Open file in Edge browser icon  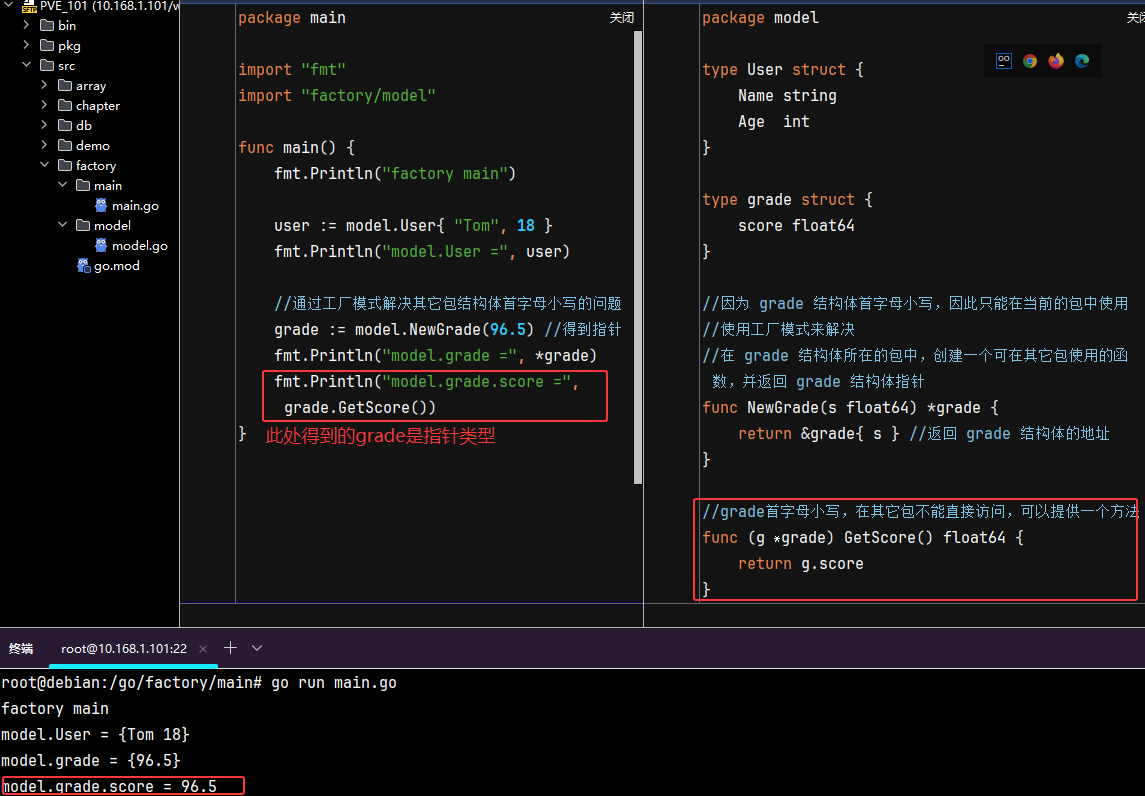point(1082,61)
